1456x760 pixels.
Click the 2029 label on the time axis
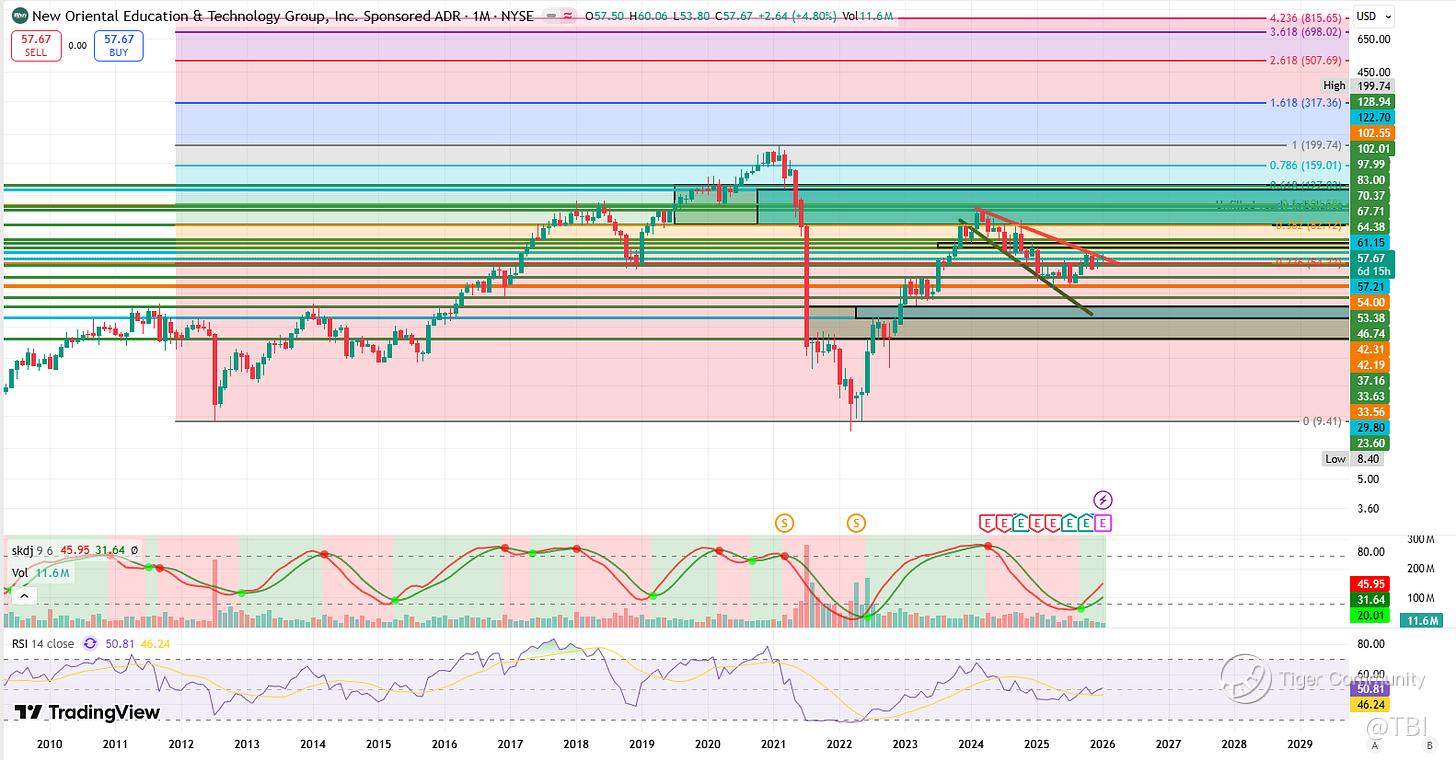point(1299,745)
